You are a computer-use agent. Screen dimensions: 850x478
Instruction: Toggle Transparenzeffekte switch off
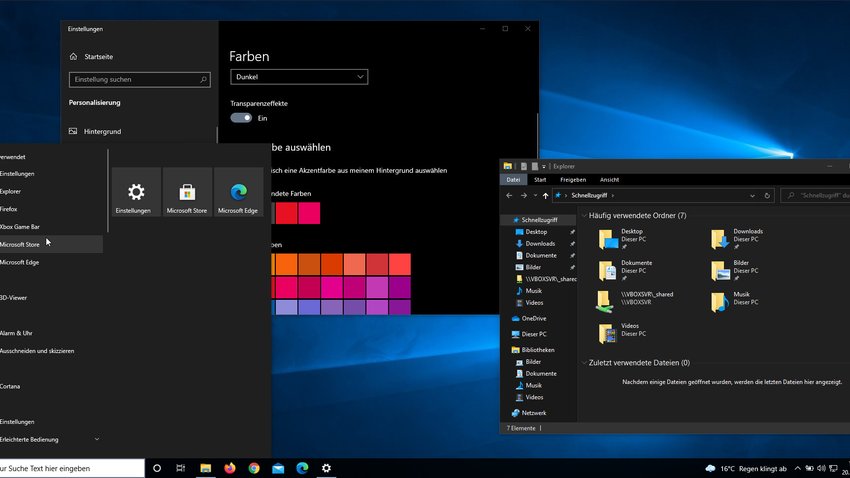click(x=241, y=118)
